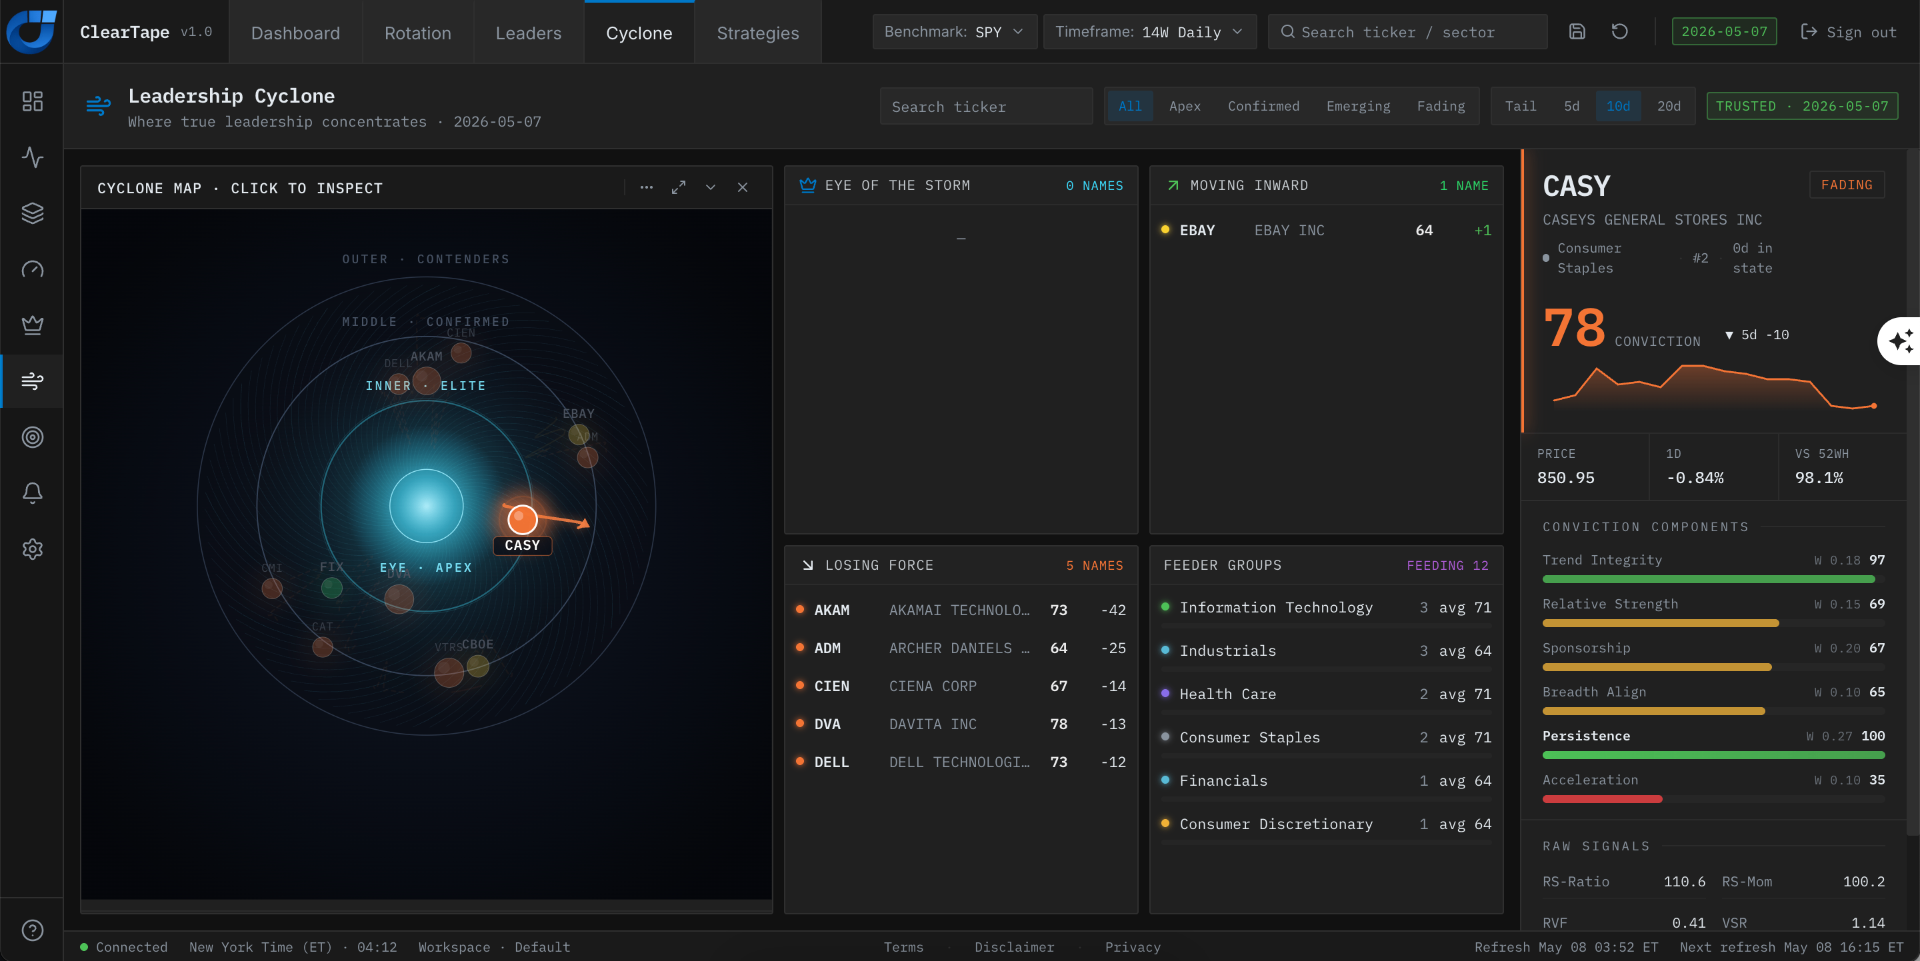1920x961 pixels.
Task: Open the gauge speedometer icon in sidebar
Action: [32, 269]
